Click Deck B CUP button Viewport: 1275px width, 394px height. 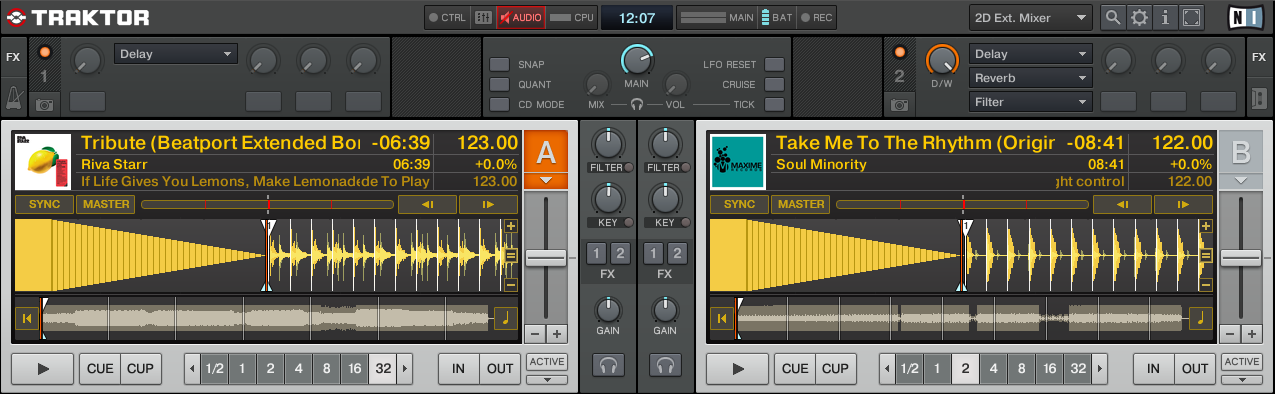pyautogui.click(x=836, y=368)
